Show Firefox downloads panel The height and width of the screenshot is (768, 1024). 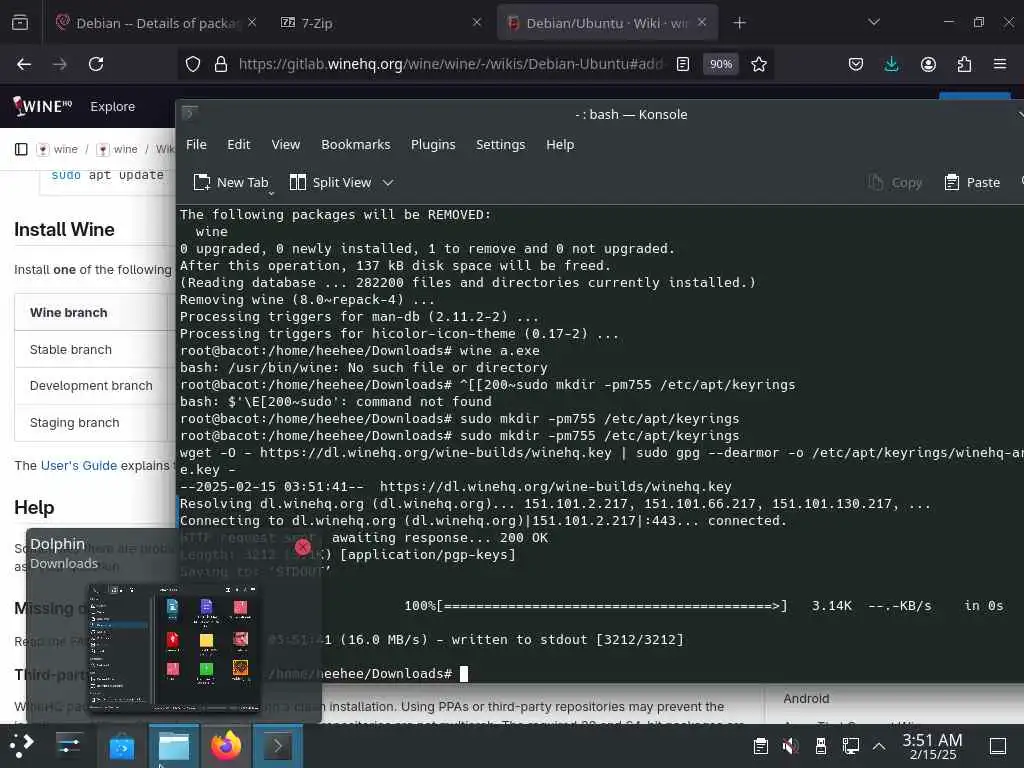tap(891, 64)
